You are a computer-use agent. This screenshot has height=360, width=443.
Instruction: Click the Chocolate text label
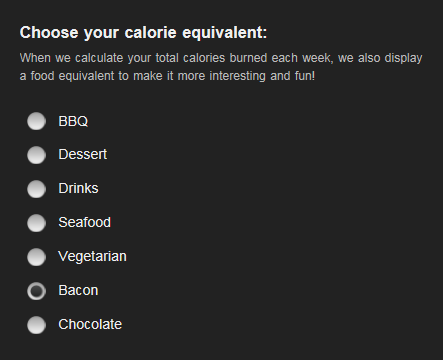point(90,324)
